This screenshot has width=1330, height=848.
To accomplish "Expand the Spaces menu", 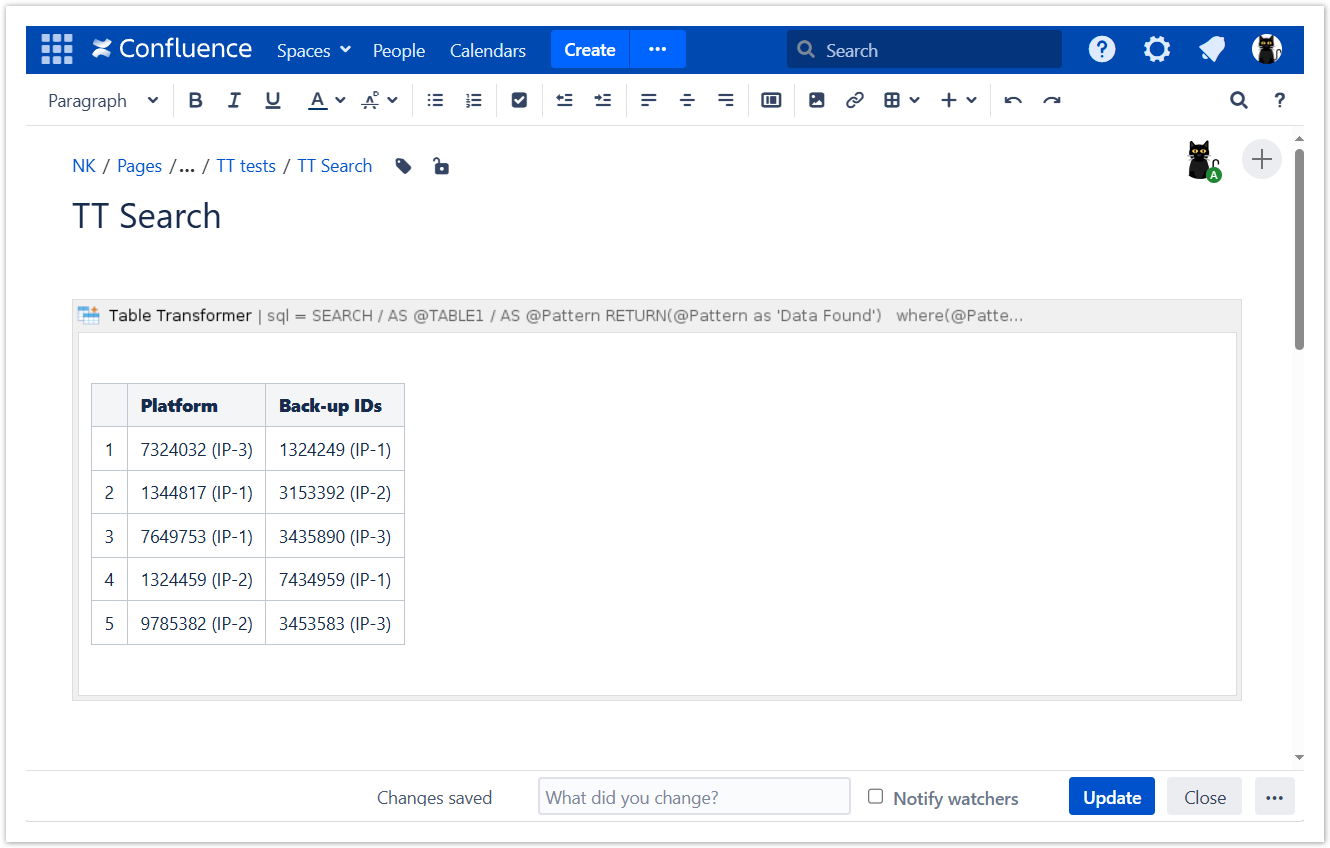I will click(x=314, y=50).
